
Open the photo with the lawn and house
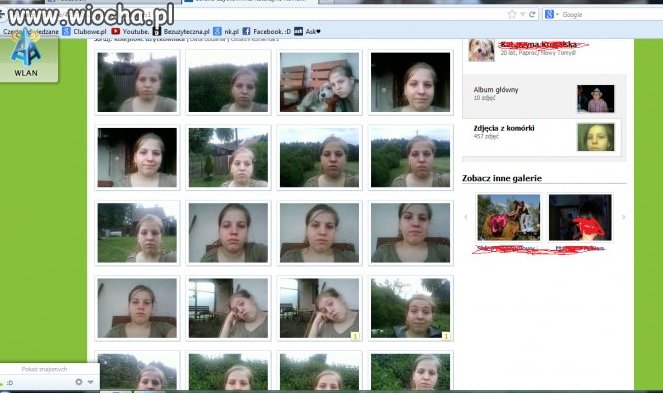137,233
